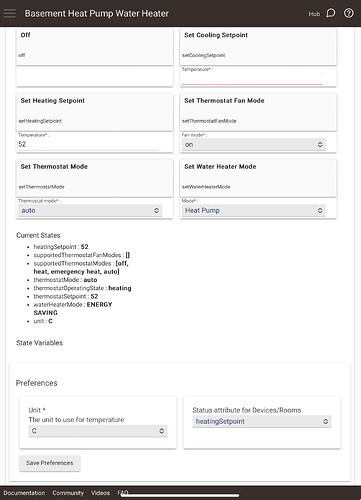Click the Save Preferences button
The width and height of the screenshot is (361, 500).
[x=50, y=463]
